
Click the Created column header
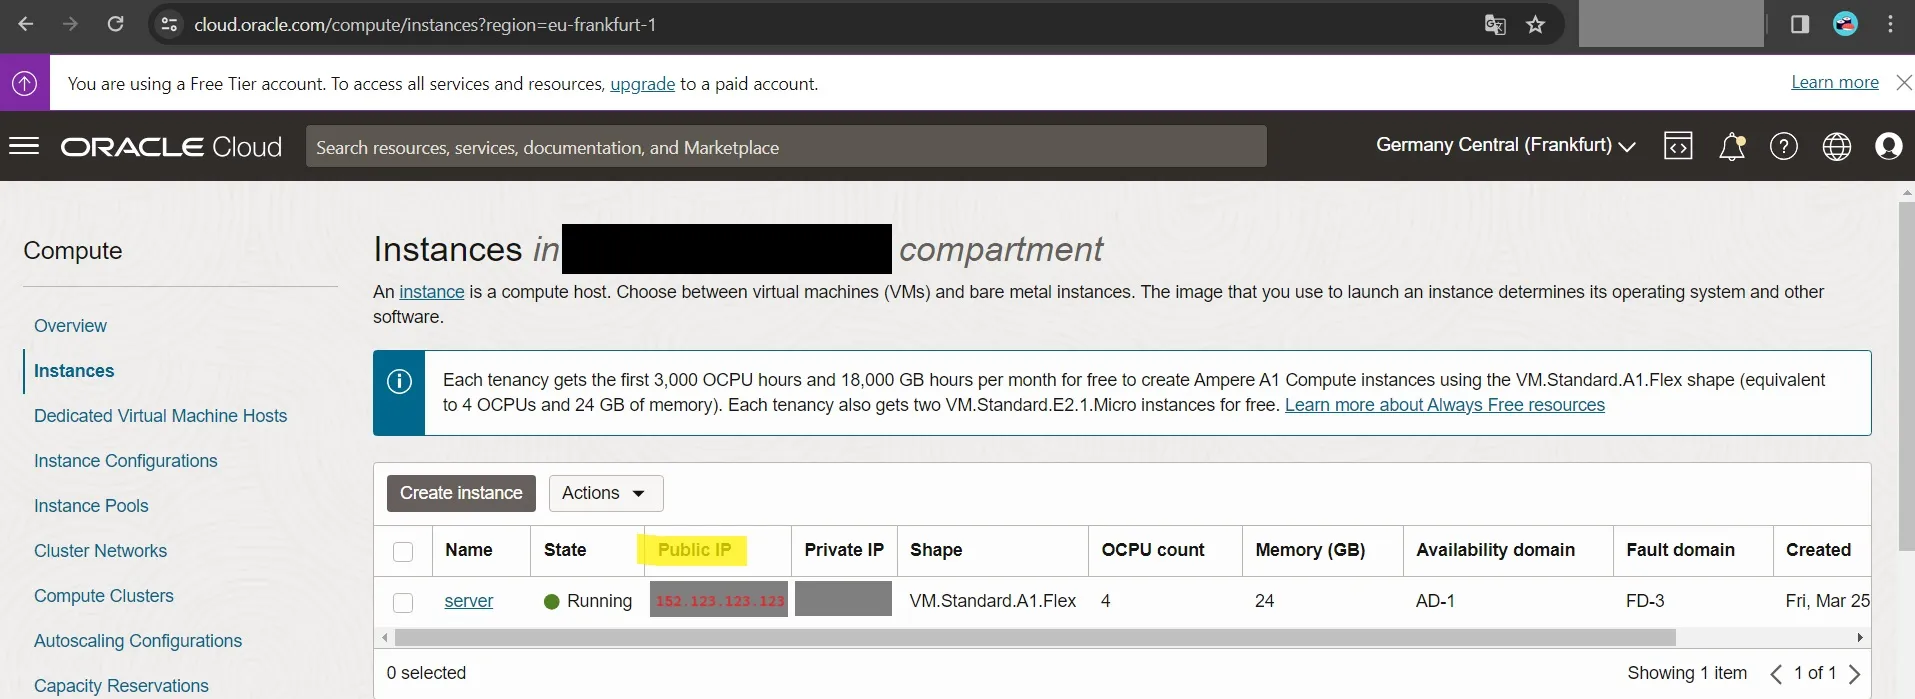tap(1818, 550)
